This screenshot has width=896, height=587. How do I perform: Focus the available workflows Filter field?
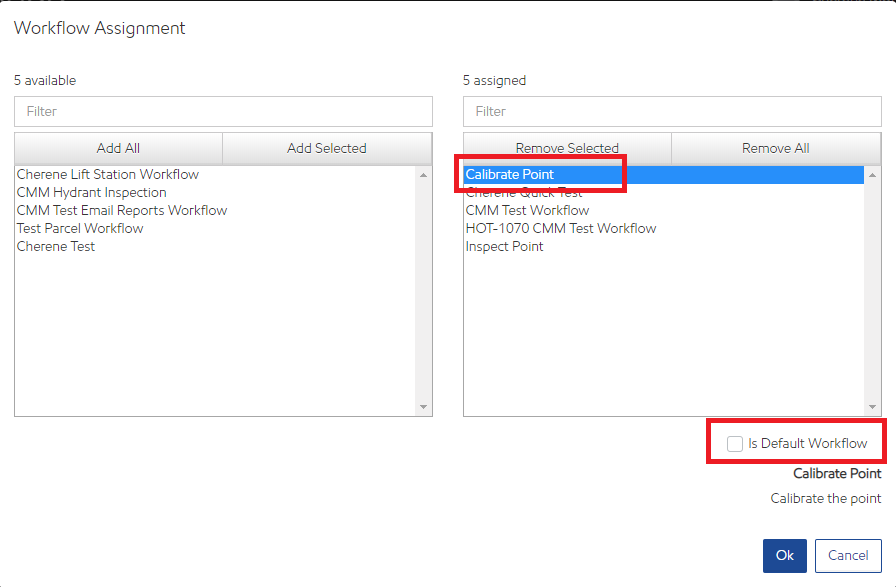[x=223, y=111]
